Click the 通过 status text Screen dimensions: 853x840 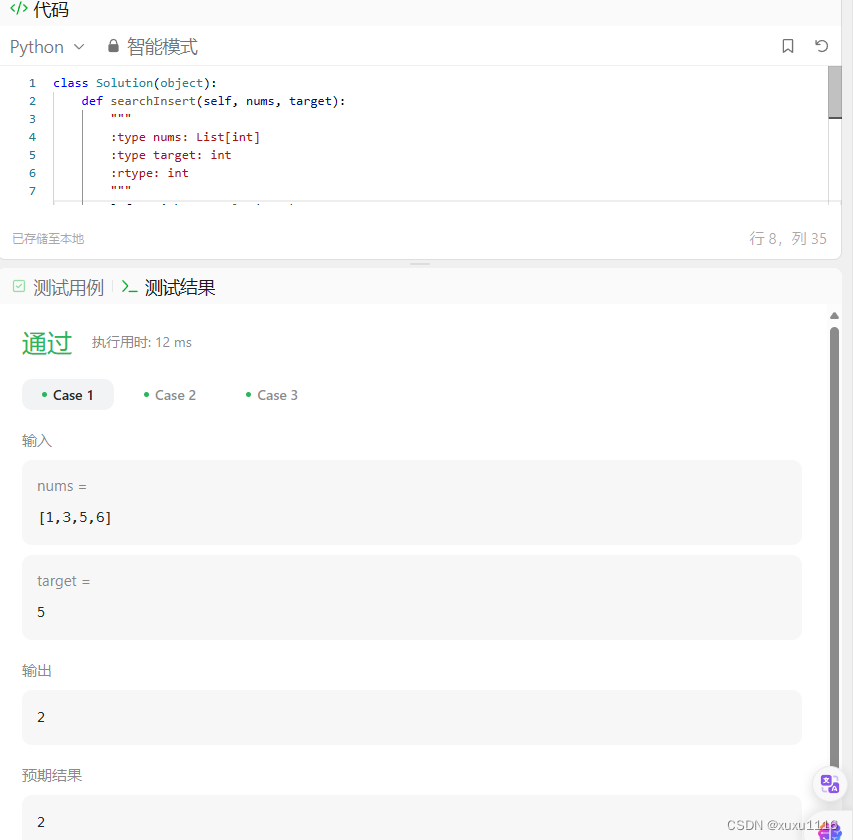pyautogui.click(x=47, y=343)
